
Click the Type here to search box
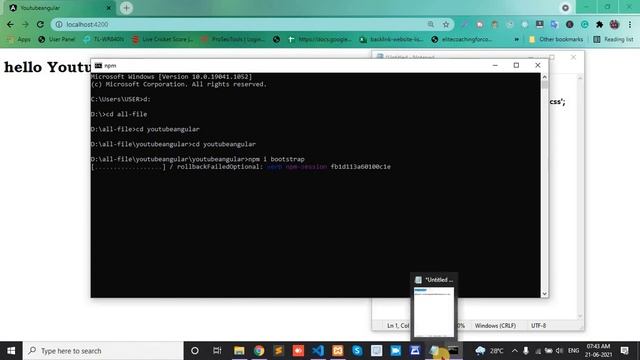point(103,351)
